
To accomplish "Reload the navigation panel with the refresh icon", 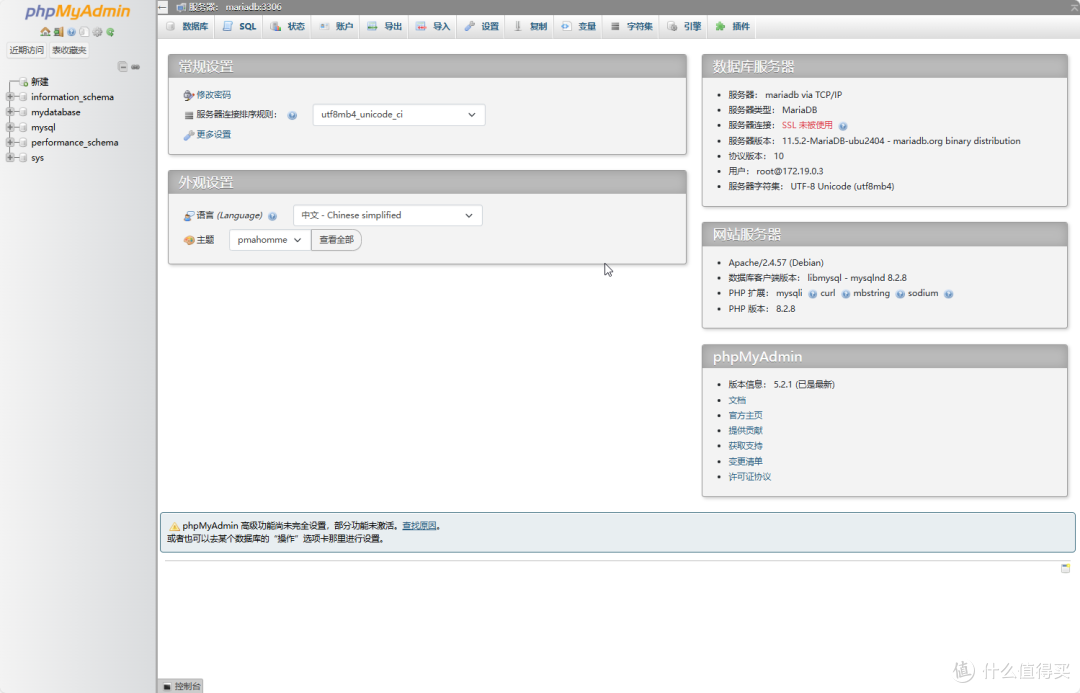I will (110, 31).
